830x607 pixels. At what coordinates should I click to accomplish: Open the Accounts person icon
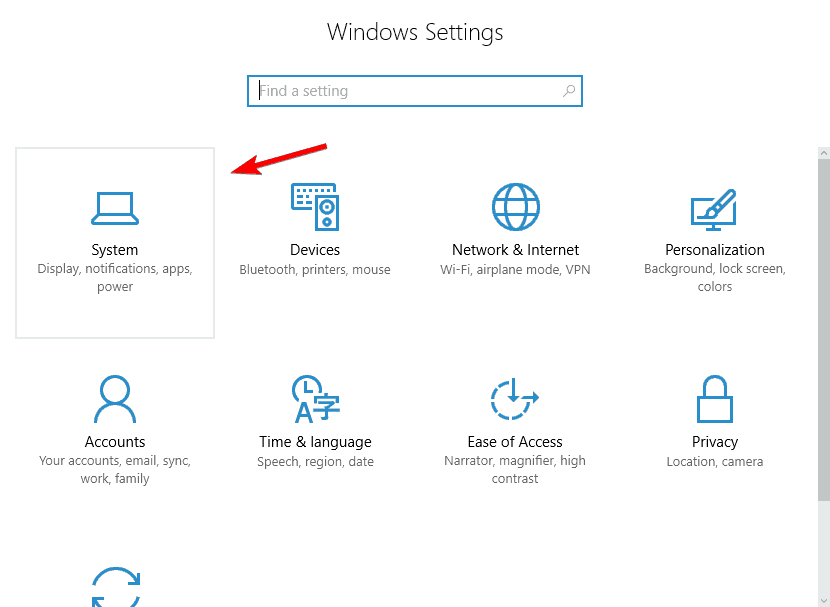(115, 399)
